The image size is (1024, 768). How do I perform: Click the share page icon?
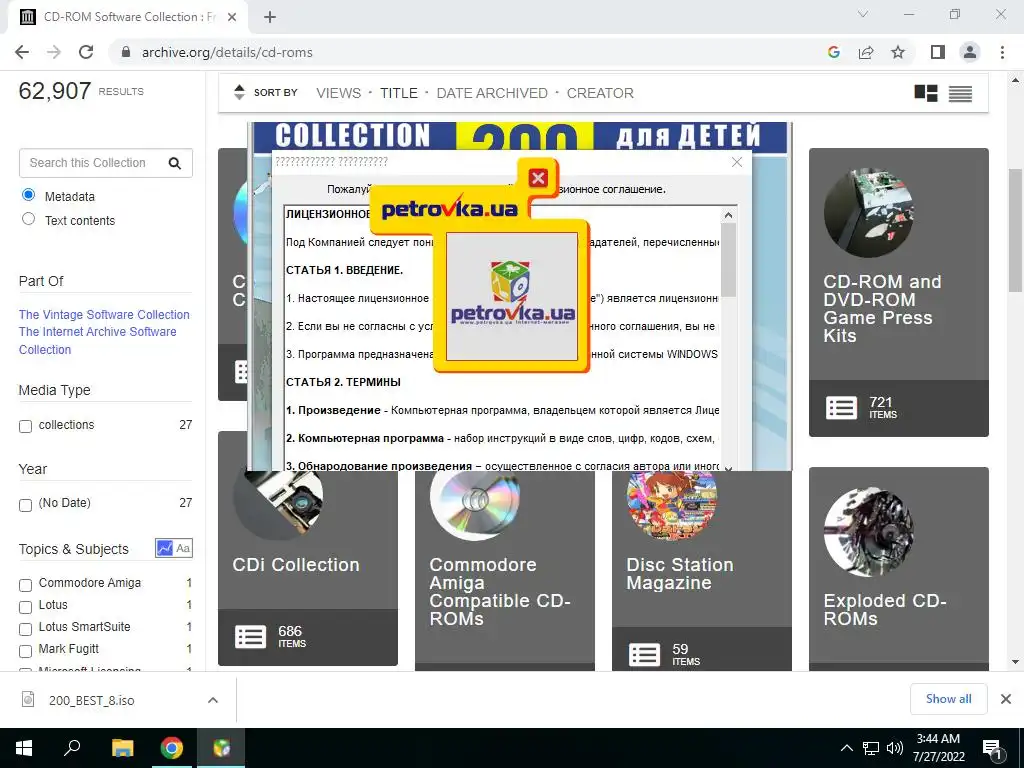coord(866,52)
